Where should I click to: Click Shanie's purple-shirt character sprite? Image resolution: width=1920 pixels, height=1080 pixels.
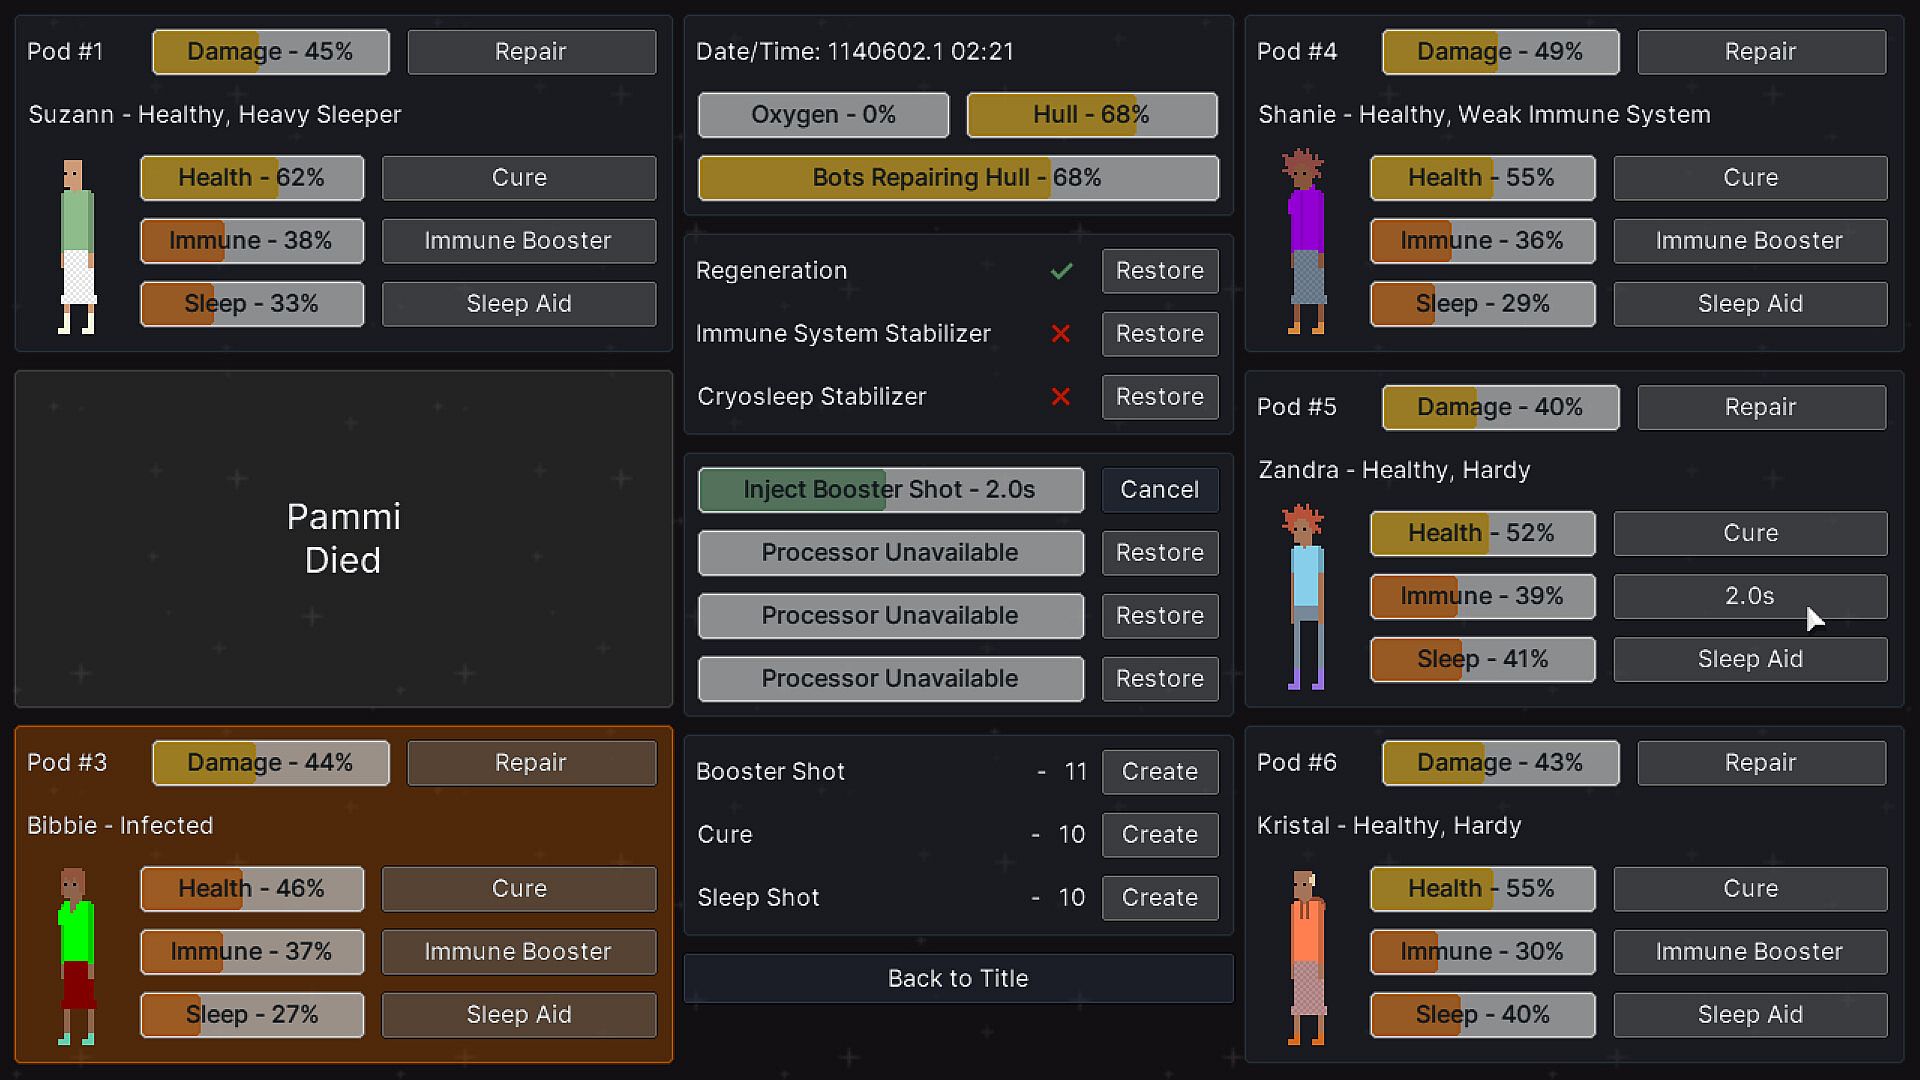(1304, 242)
